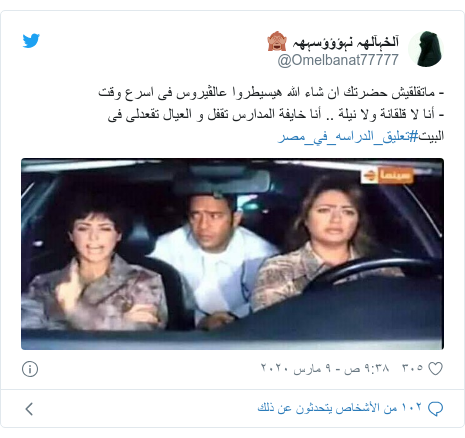465x438 pixels.
Task: Click the author display name text
Action: coord(345,42)
